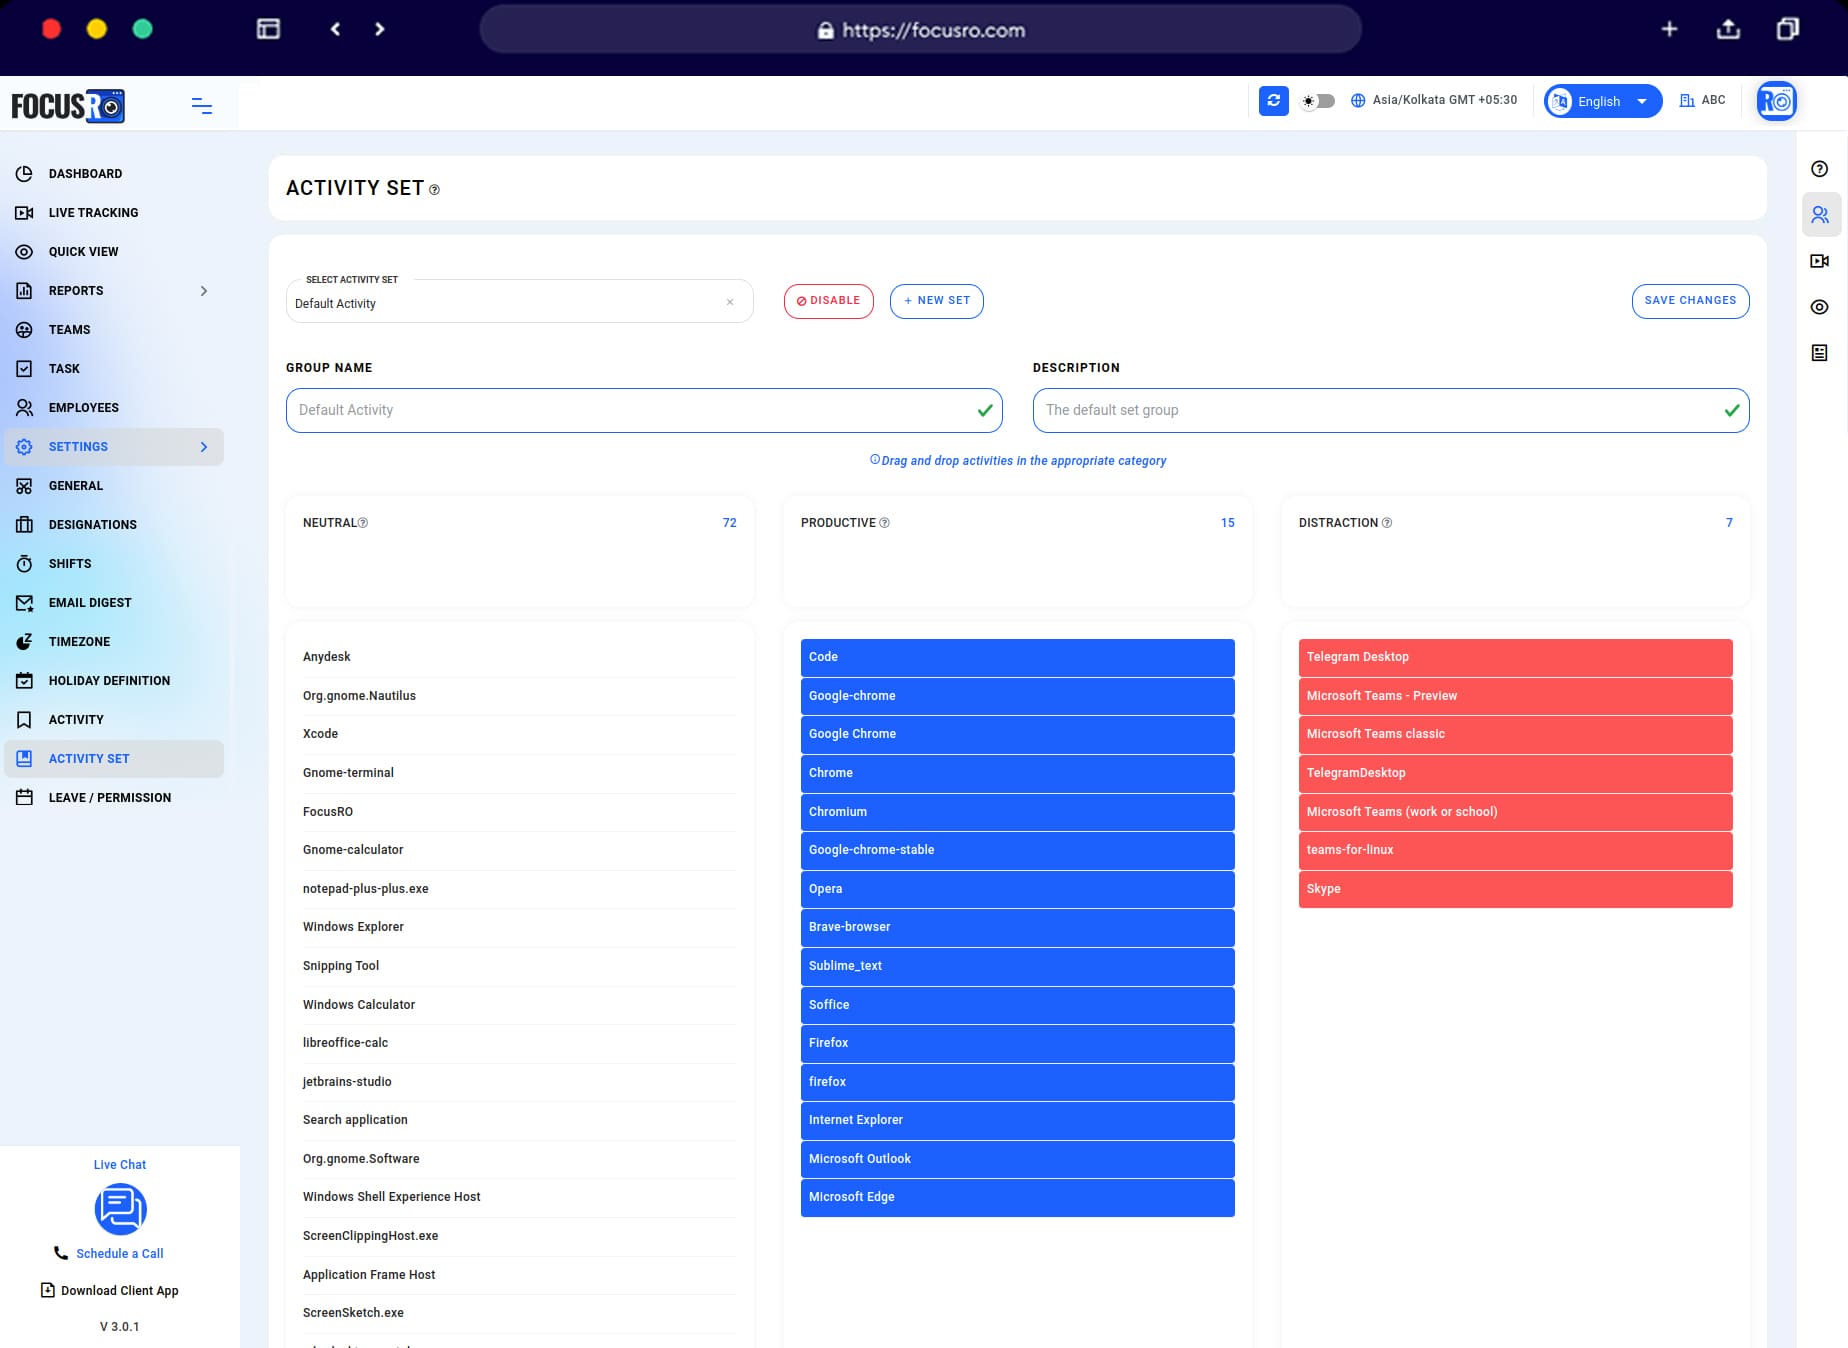Move the Skype item to Productive

pos(1514,889)
